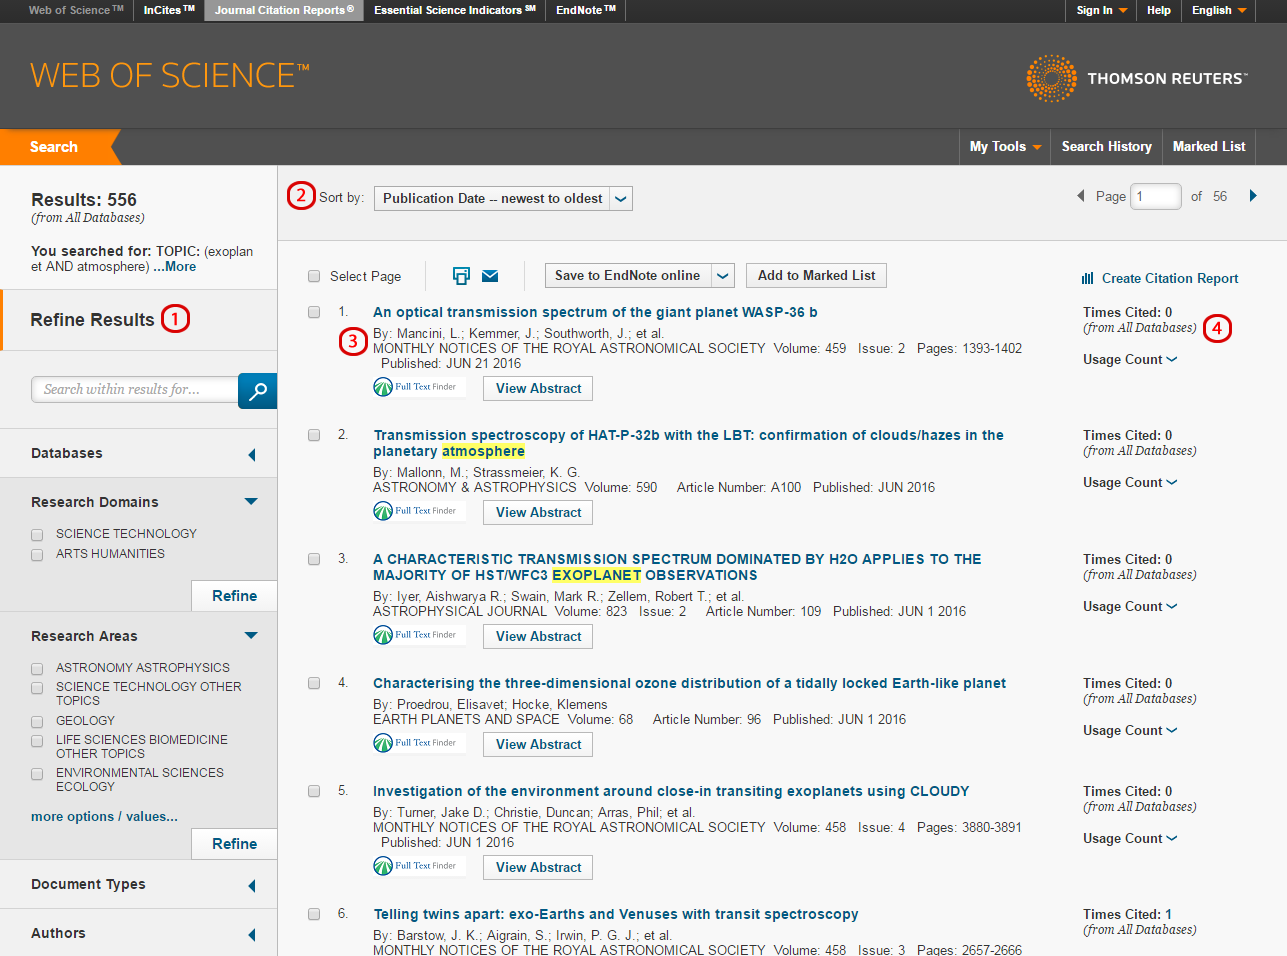1287x956 pixels.
Task: Check result 2 HAT-P-32b checkbox
Action: 314,435
